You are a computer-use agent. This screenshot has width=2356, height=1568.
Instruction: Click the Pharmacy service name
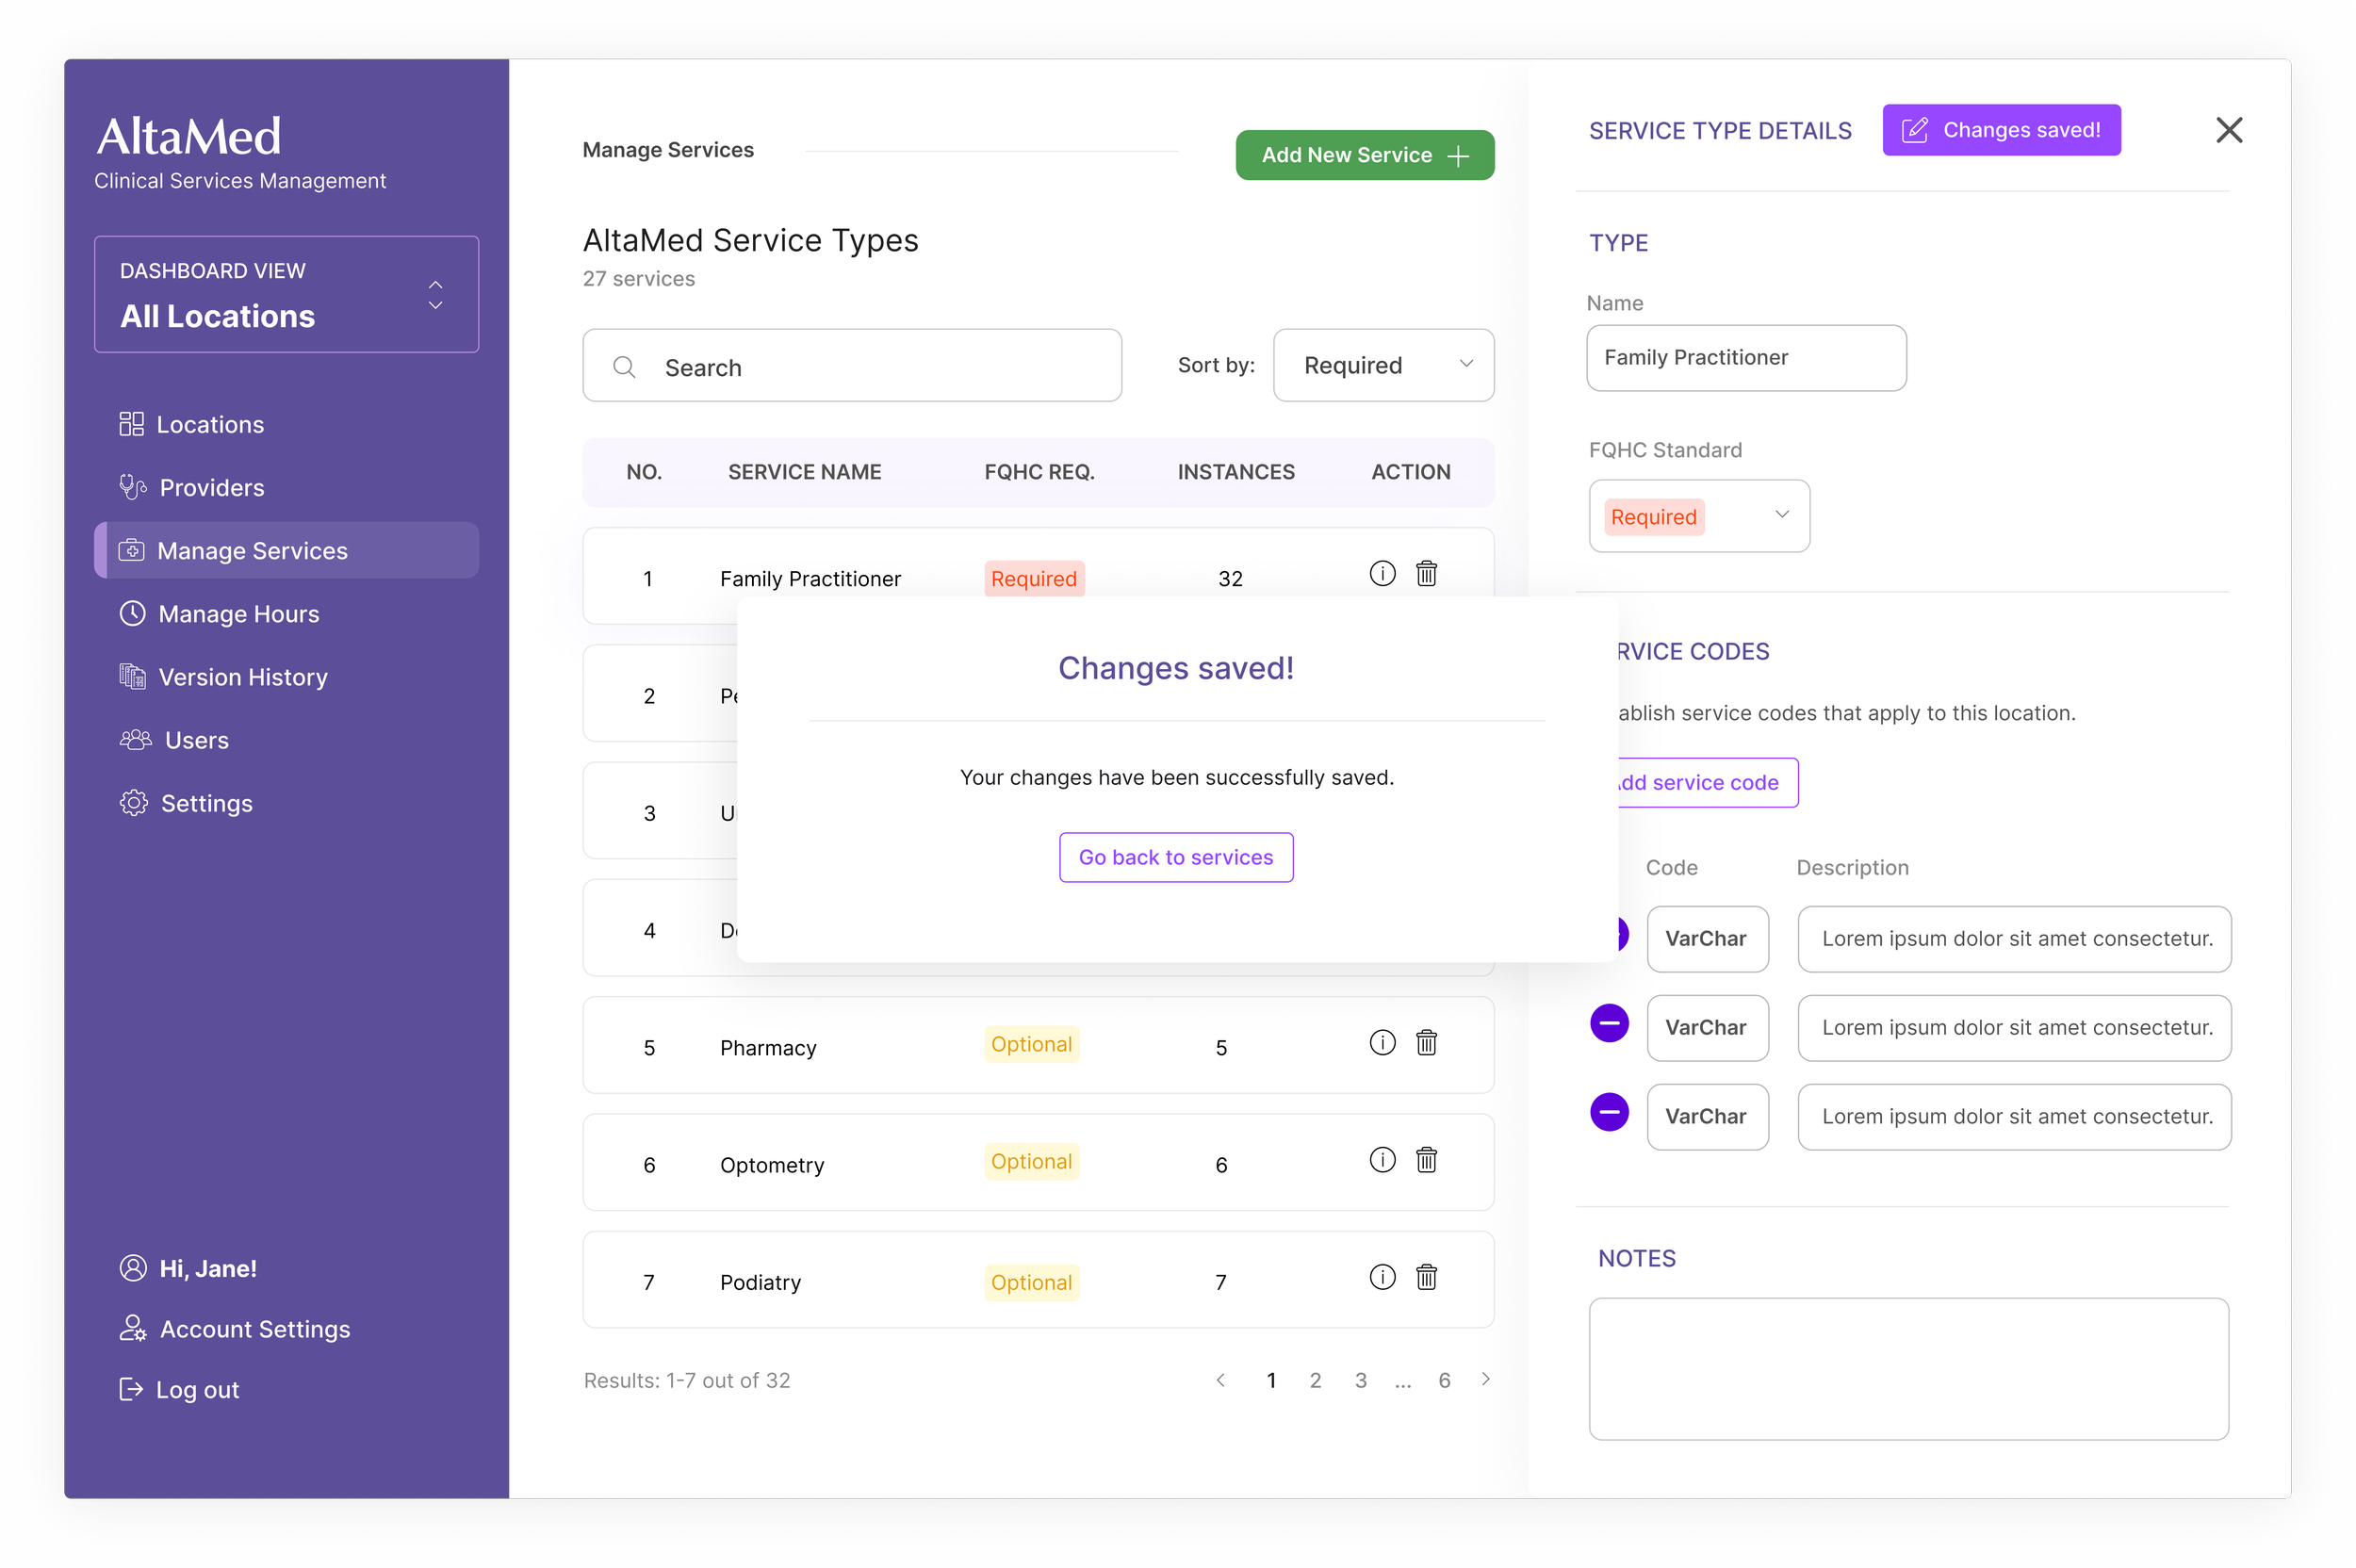[768, 1047]
